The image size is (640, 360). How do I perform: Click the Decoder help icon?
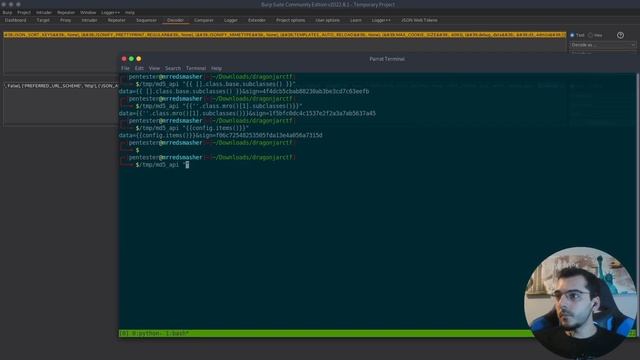[620, 36]
